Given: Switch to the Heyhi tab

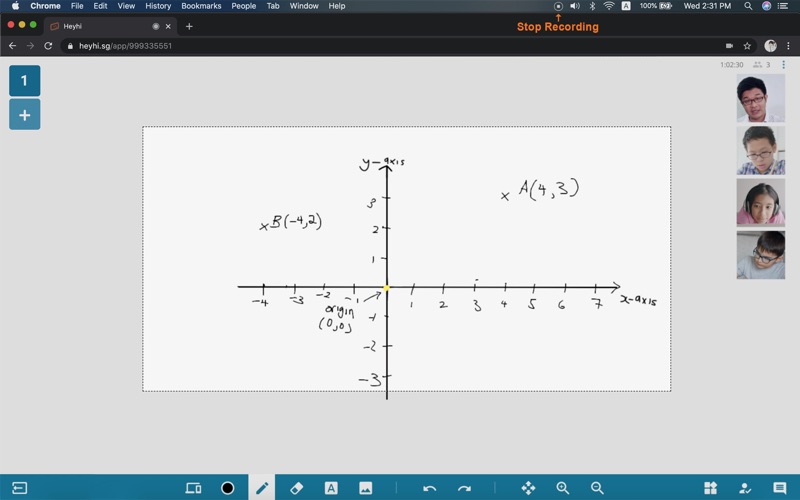Looking at the screenshot, I should (x=110, y=26).
